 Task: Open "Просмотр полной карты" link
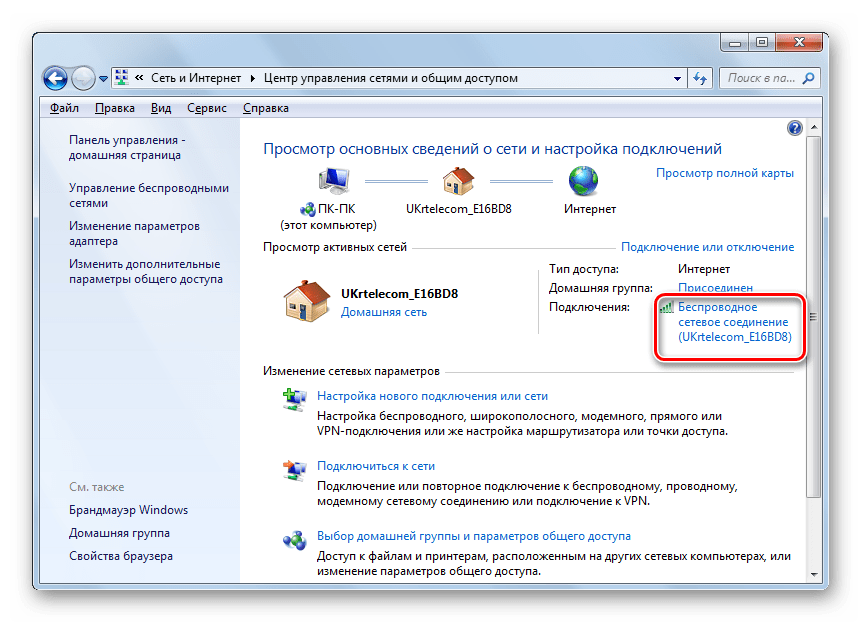(x=725, y=173)
